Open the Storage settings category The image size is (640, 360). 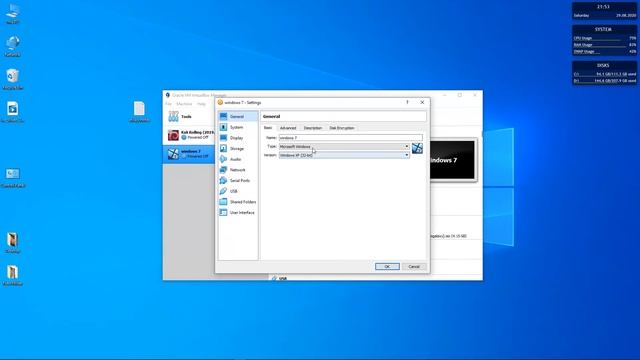tap(238, 149)
